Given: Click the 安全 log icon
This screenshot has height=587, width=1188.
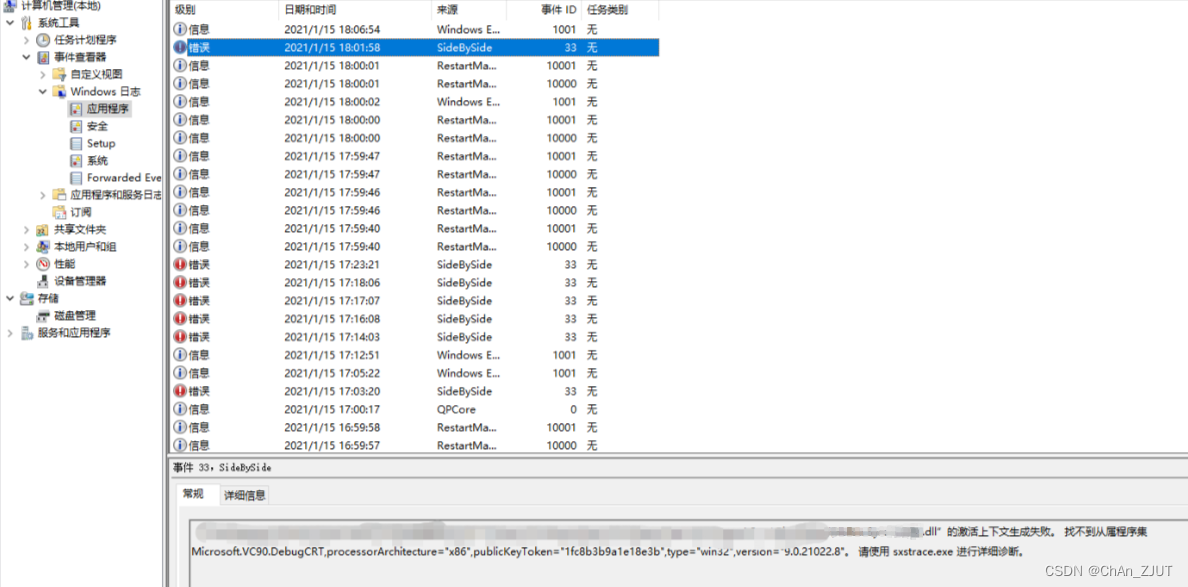Looking at the screenshot, I should click(x=76, y=126).
